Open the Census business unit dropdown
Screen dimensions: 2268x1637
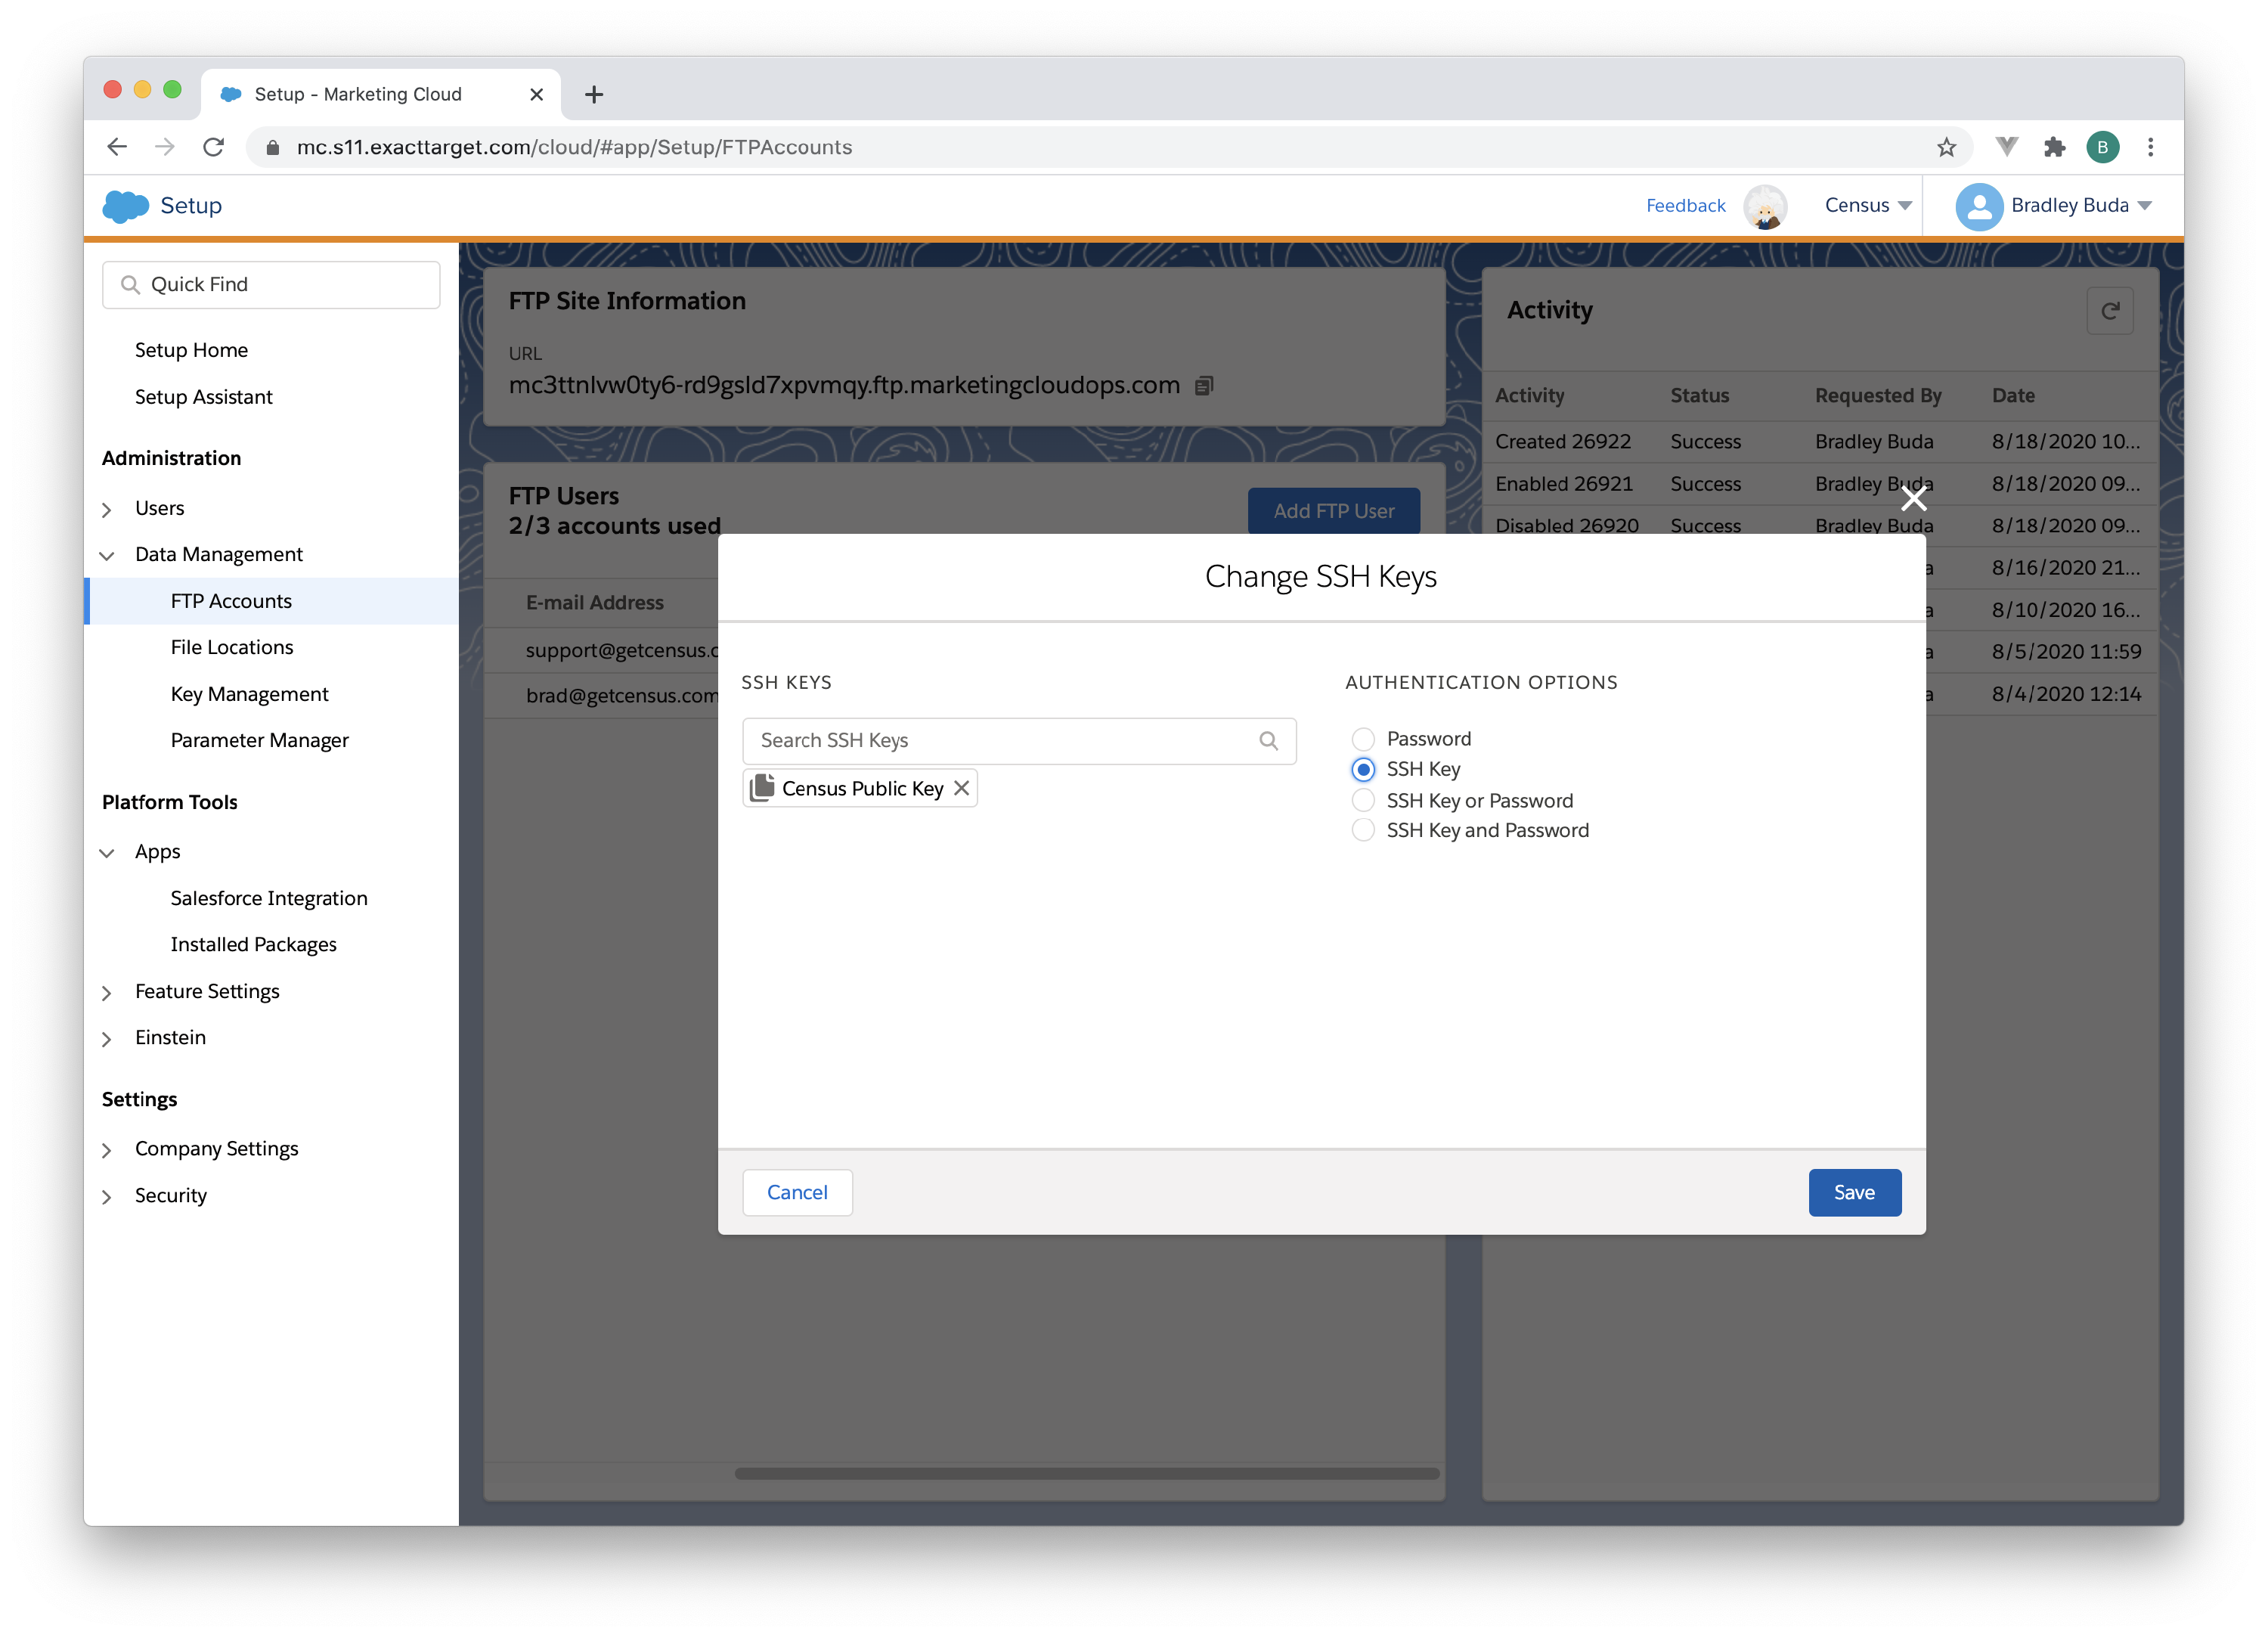click(1867, 205)
